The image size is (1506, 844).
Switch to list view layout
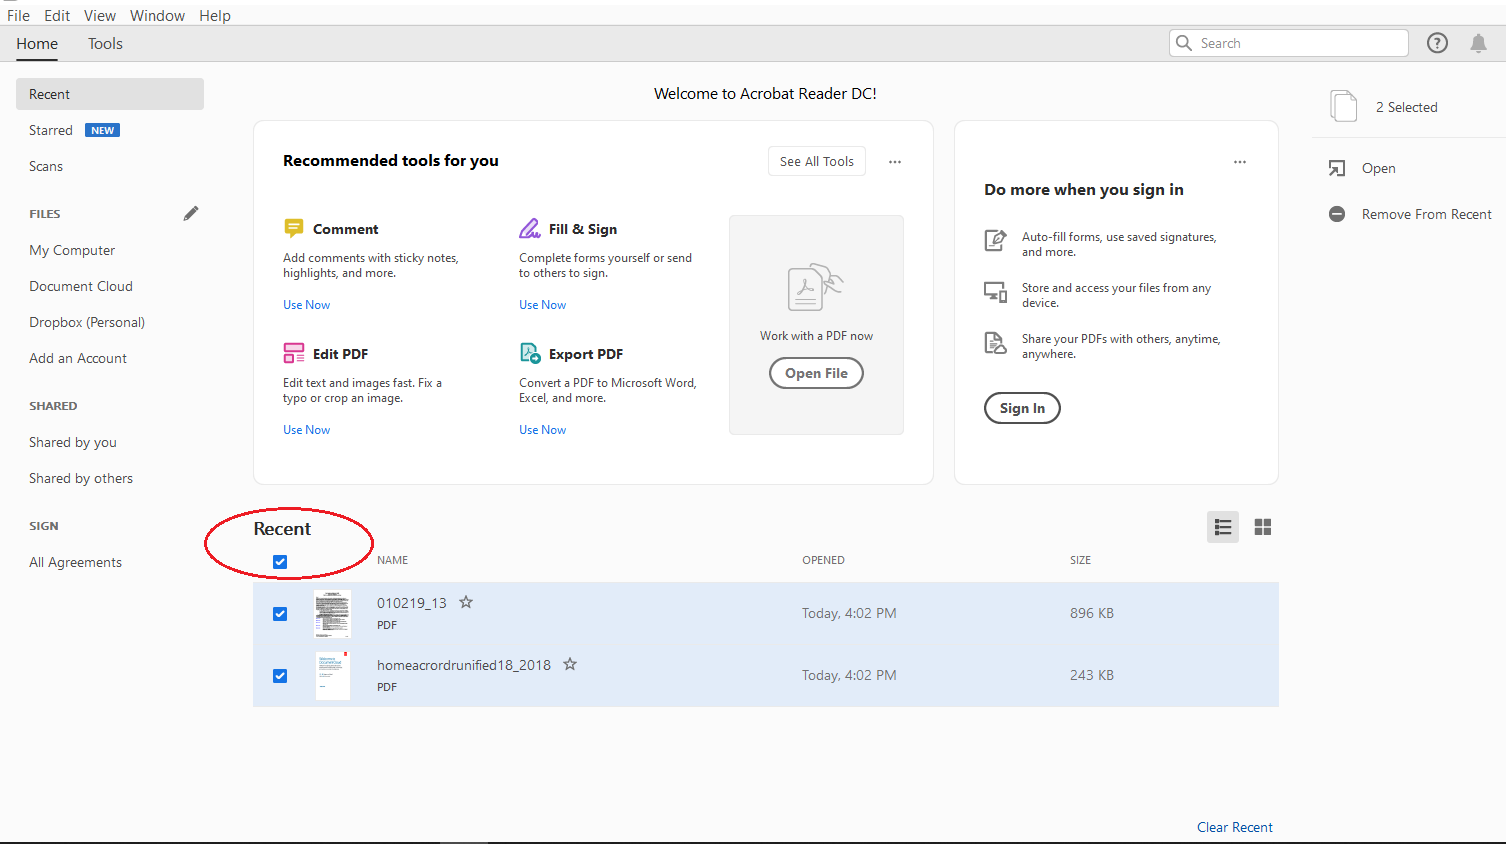click(1223, 527)
